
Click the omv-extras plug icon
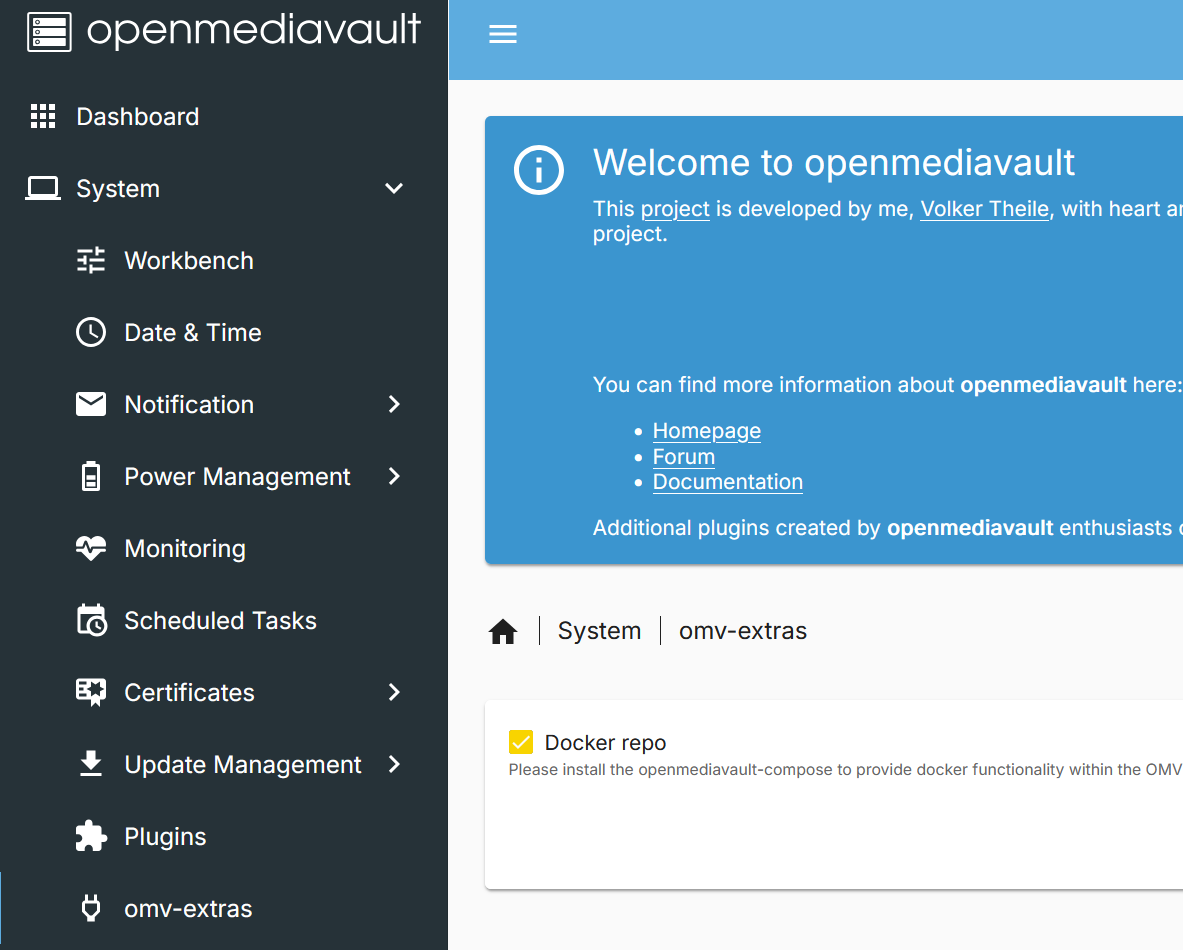(x=91, y=908)
